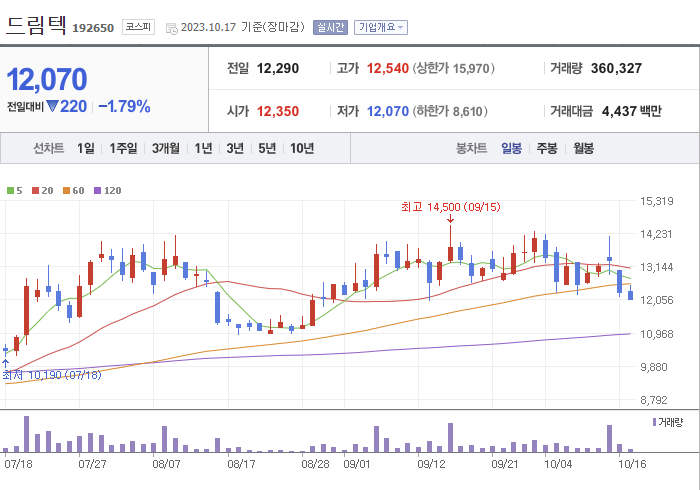This screenshot has height=490, width=700.
Task: Click the purple 거래량 volume legend swatch
Action: point(654,422)
